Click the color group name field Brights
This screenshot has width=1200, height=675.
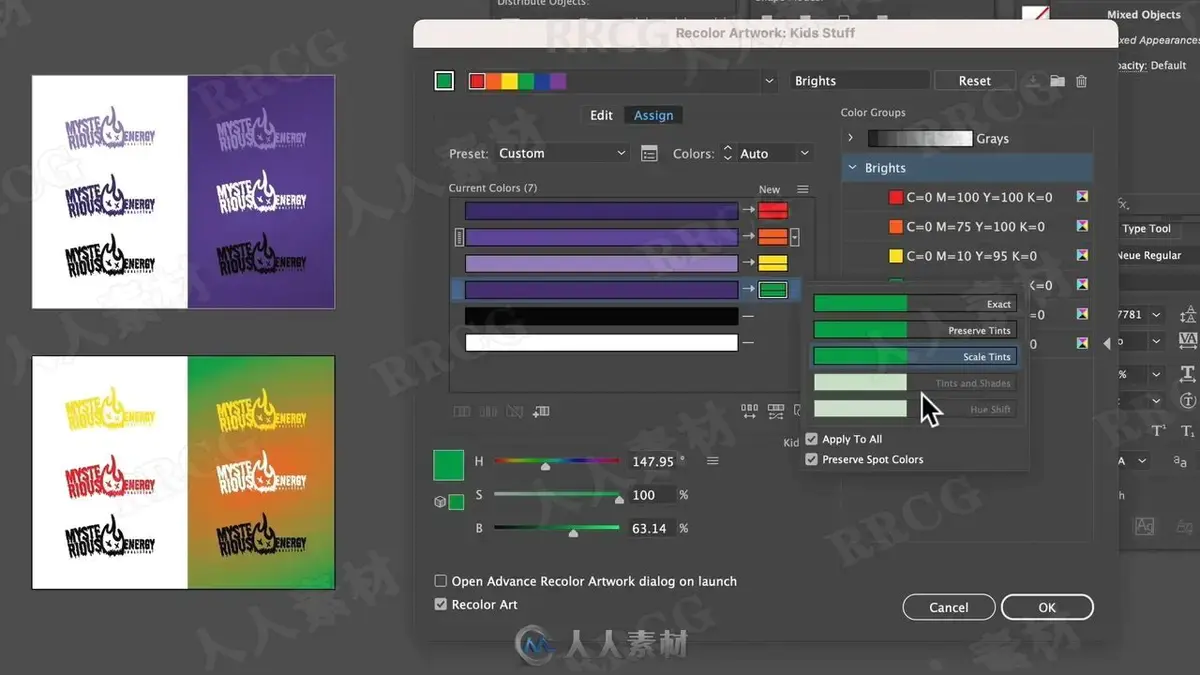[860, 81]
